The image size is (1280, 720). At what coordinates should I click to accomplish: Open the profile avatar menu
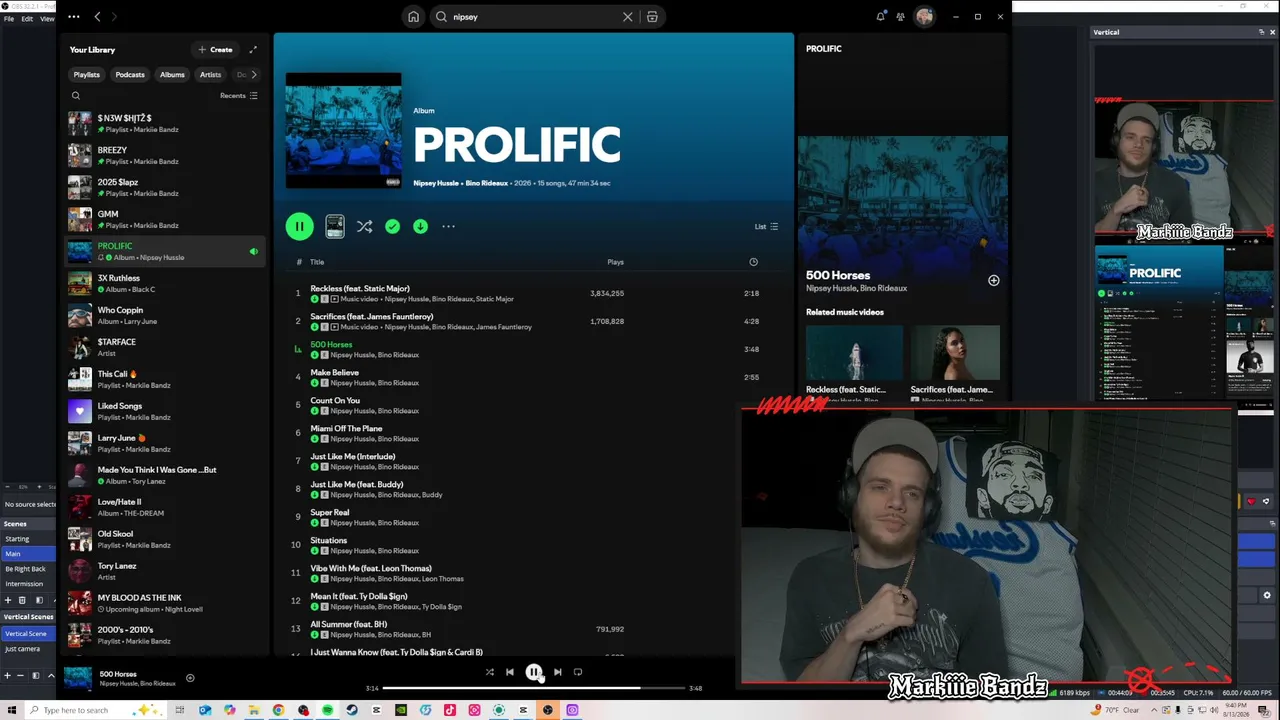click(x=924, y=17)
